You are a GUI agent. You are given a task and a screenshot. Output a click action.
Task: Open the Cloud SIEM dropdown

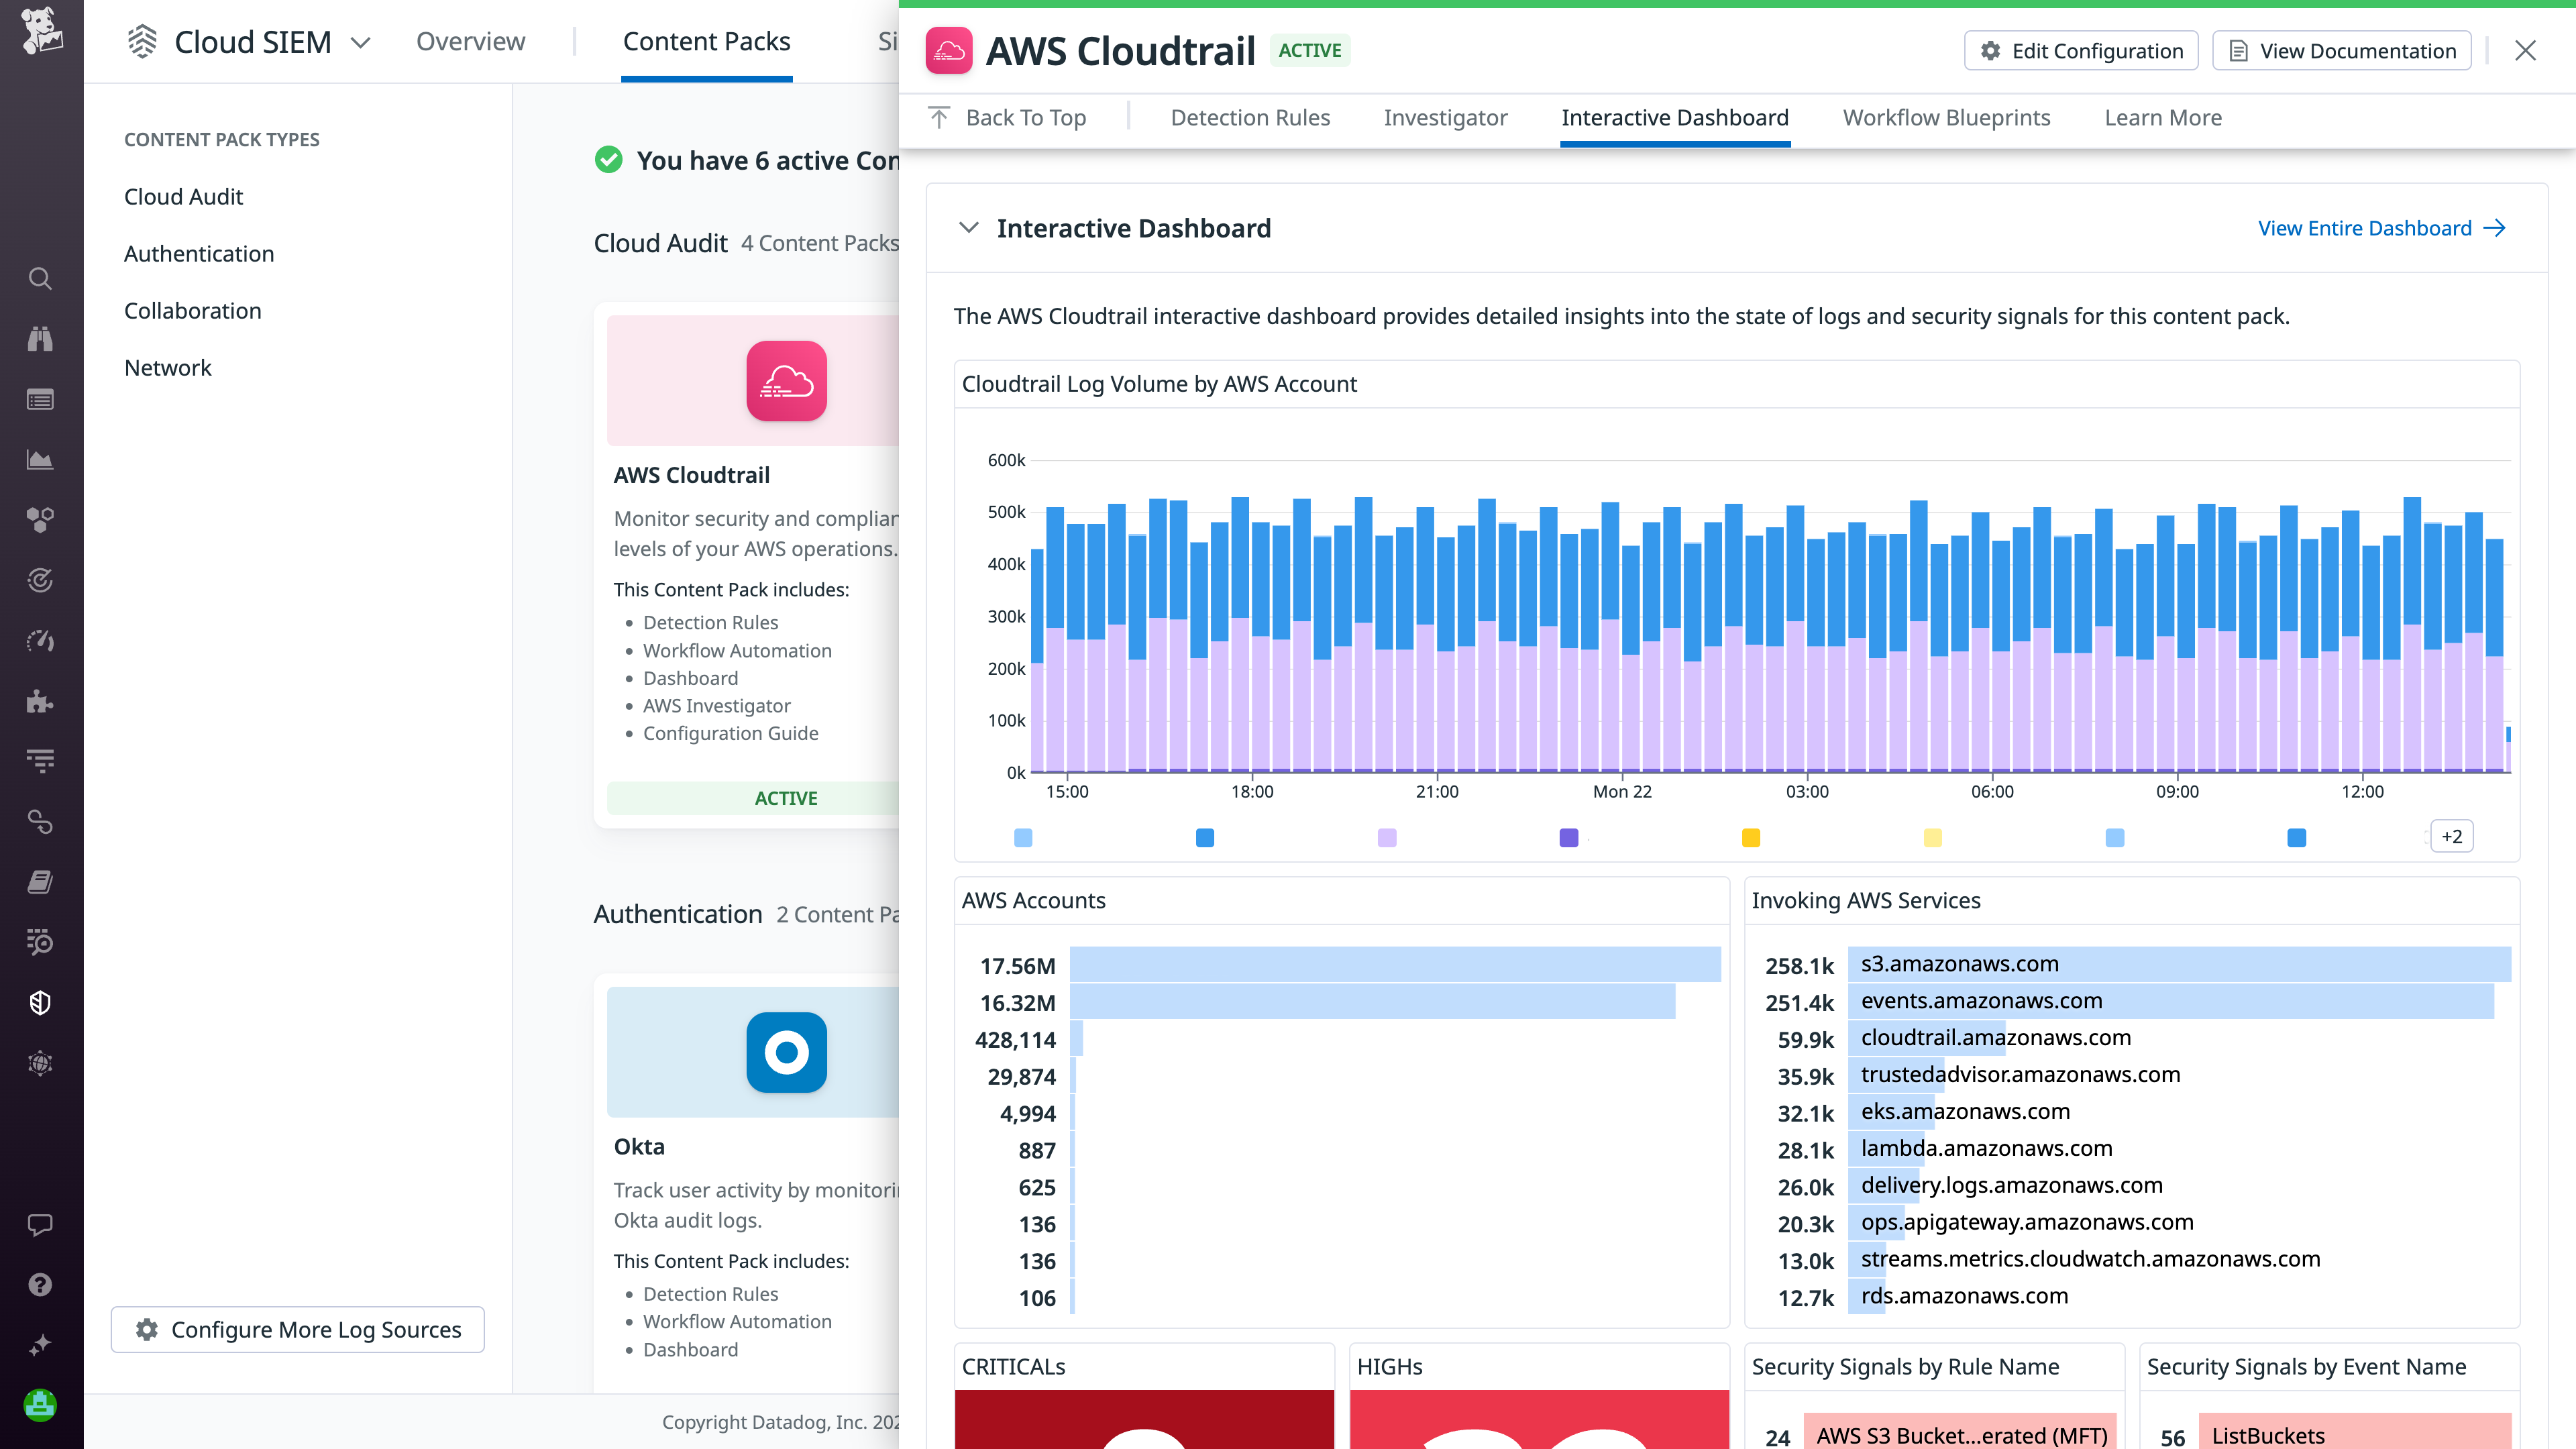tap(359, 42)
